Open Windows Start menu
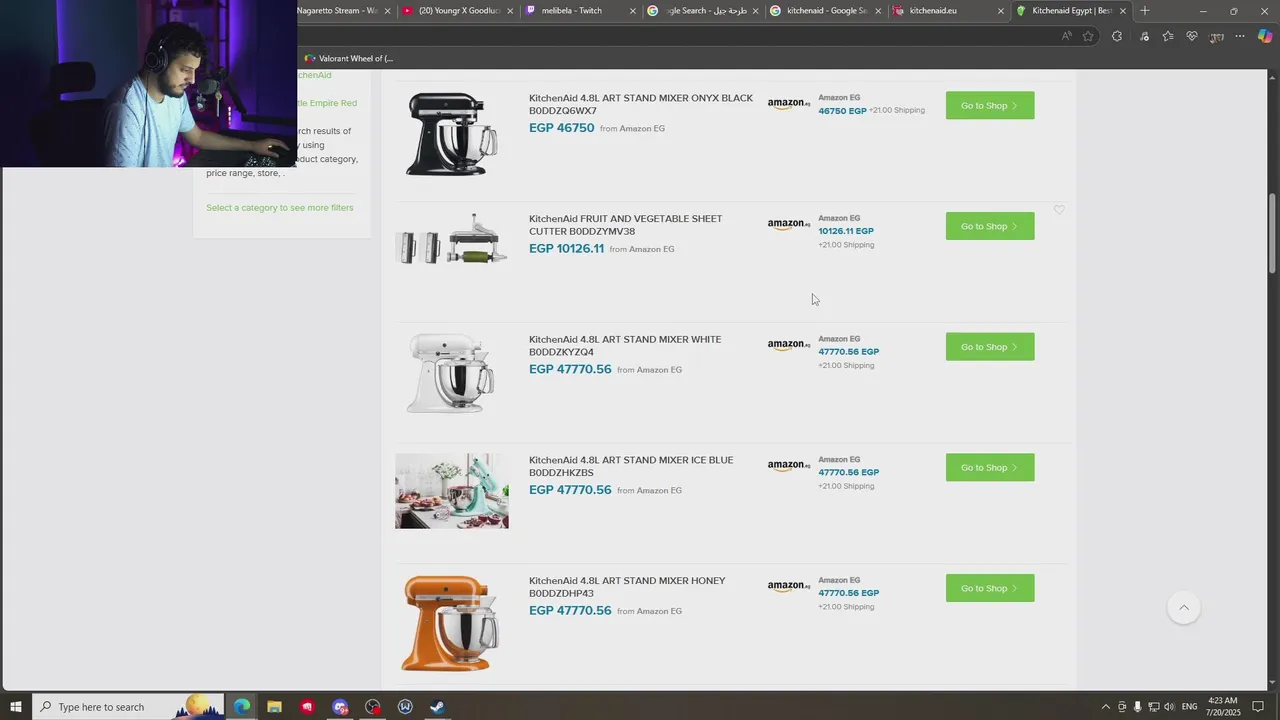 tap(16, 707)
